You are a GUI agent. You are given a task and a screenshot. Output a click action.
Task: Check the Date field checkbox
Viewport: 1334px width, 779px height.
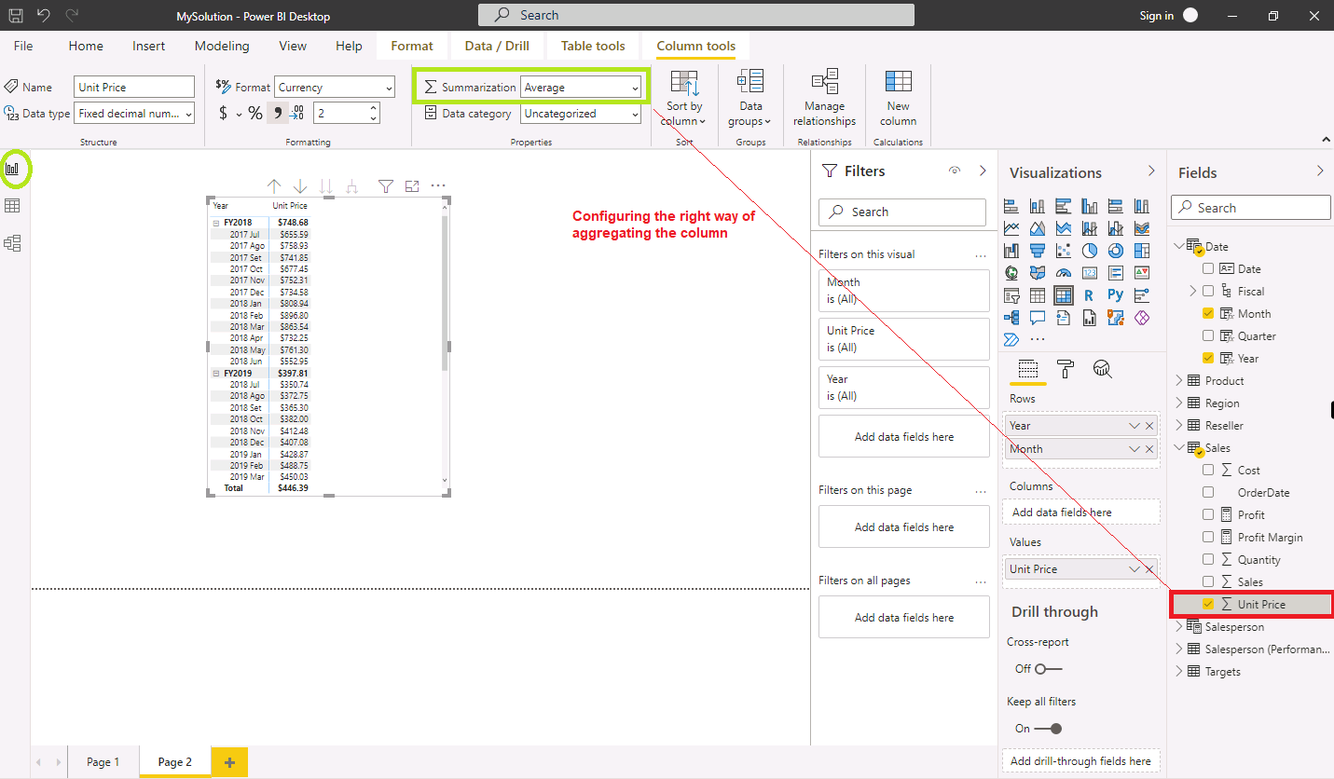(1208, 269)
